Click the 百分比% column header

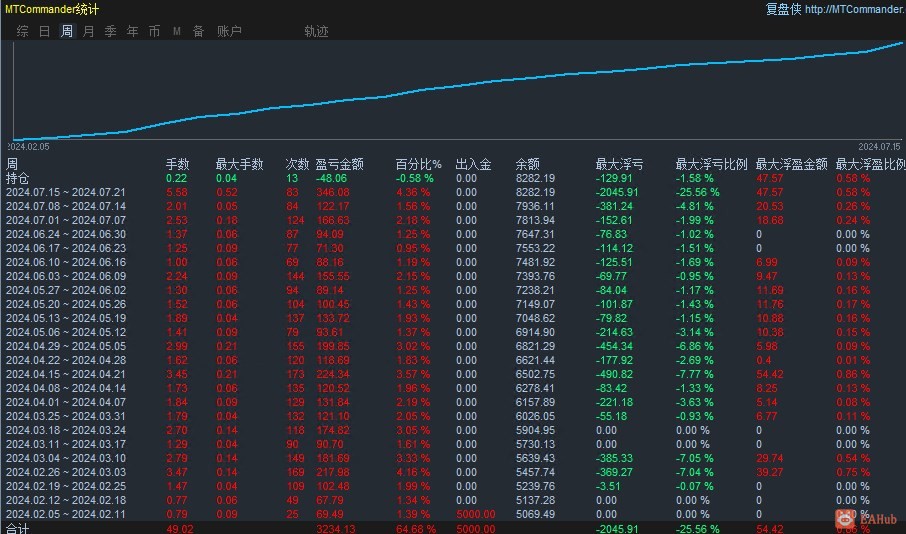point(418,164)
